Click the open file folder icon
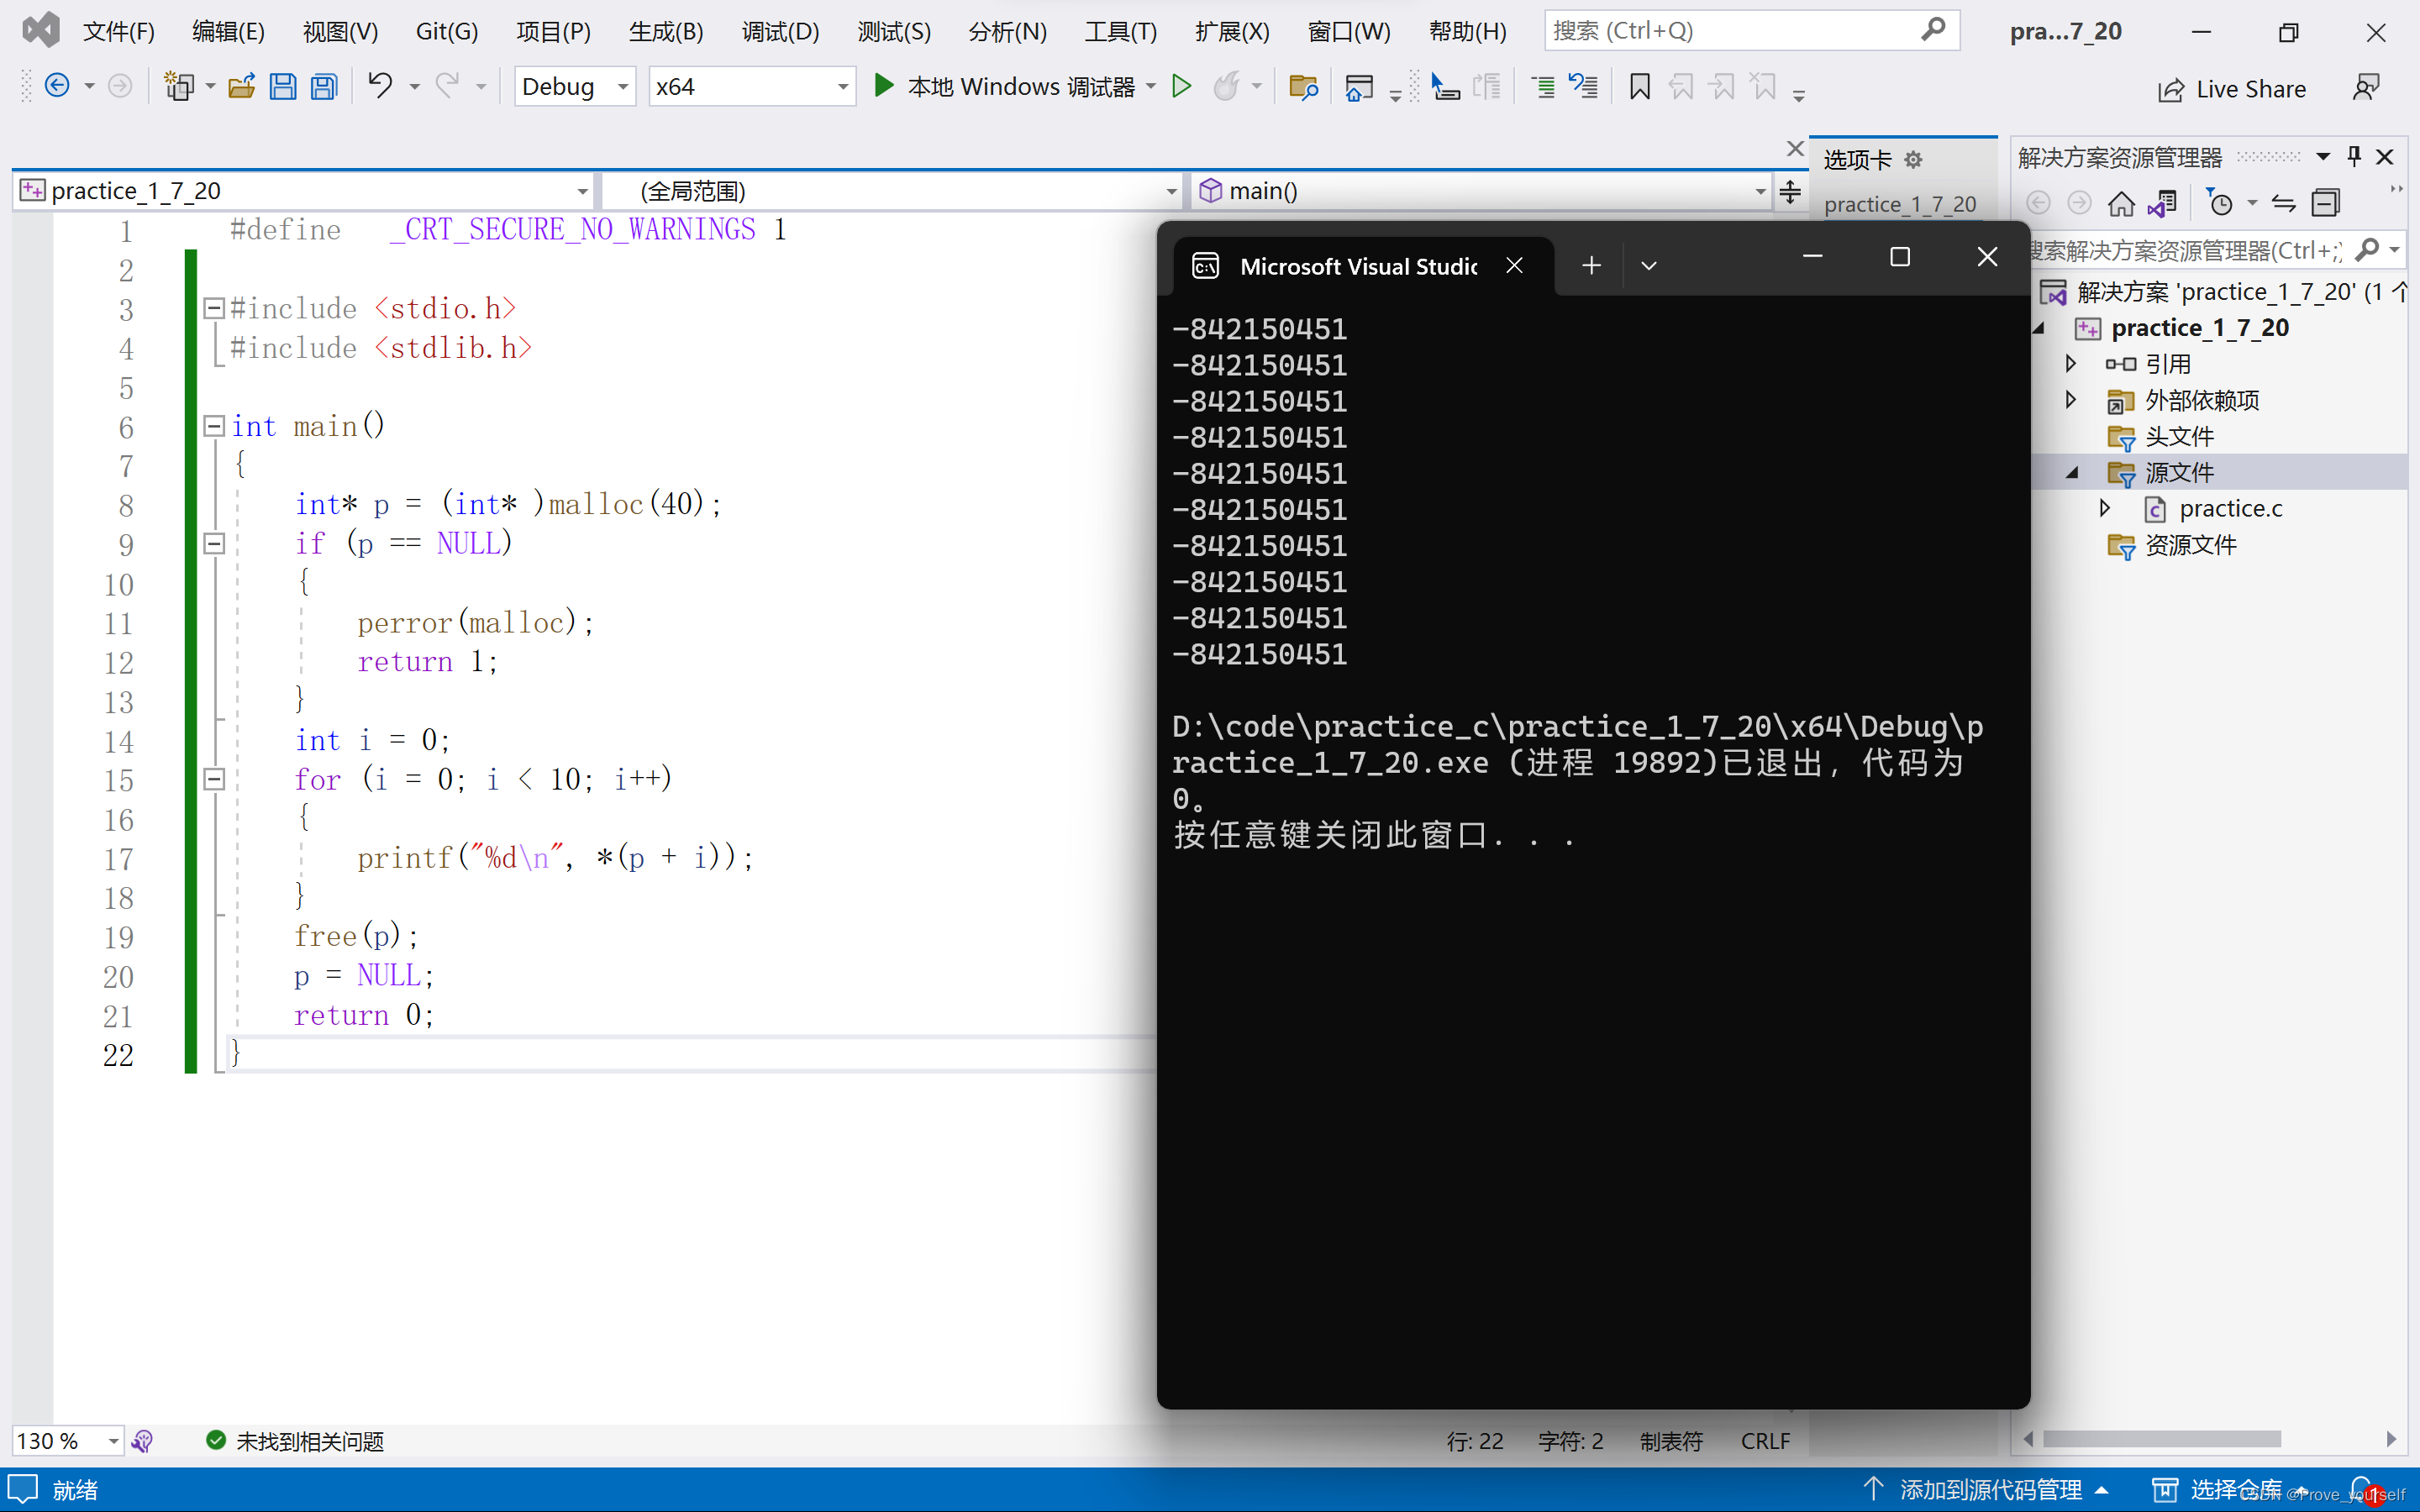This screenshot has height=1512, width=2420. (241, 87)
